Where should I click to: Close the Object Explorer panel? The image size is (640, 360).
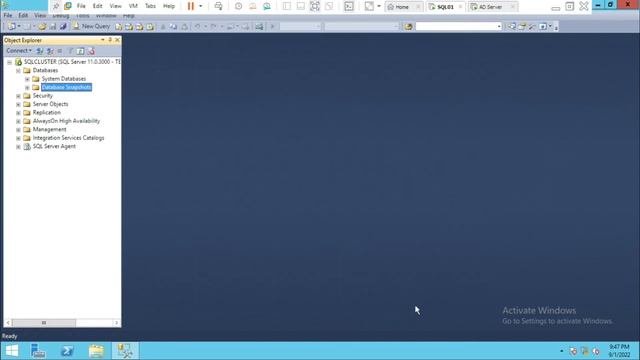[x=117, y=40]
